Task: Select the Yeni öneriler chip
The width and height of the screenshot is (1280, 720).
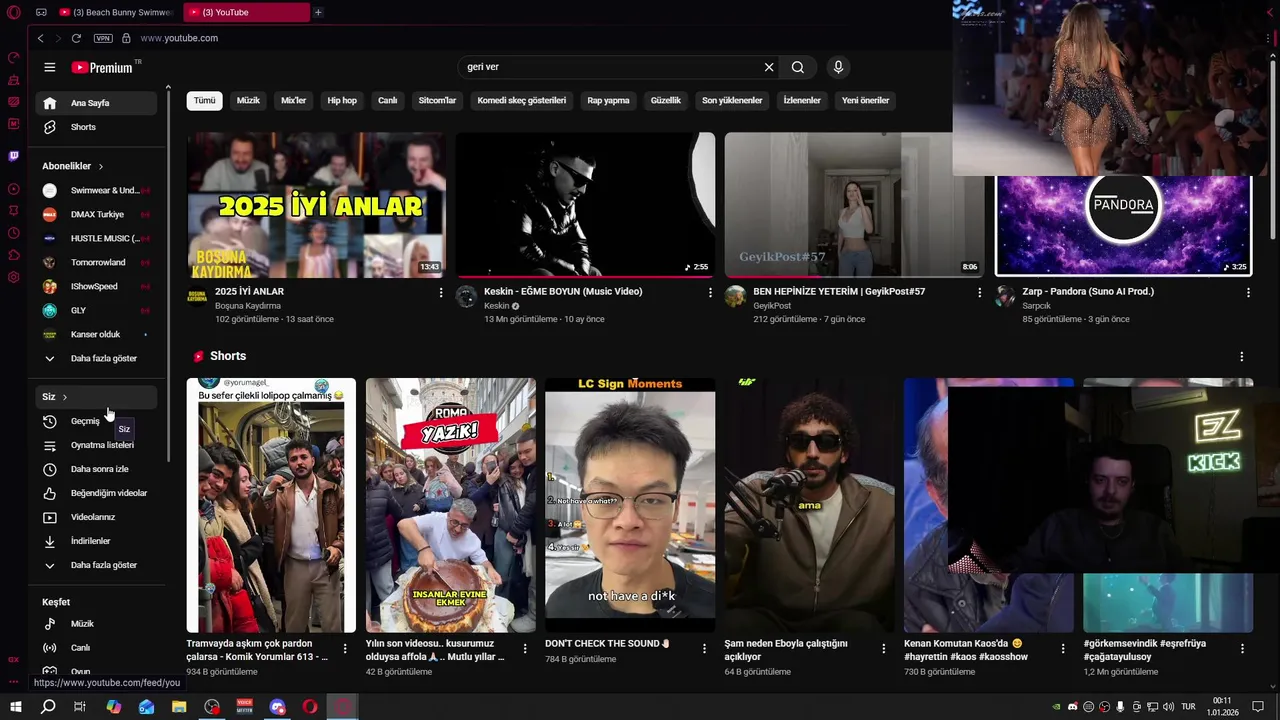Action: (x=865, y=100)
